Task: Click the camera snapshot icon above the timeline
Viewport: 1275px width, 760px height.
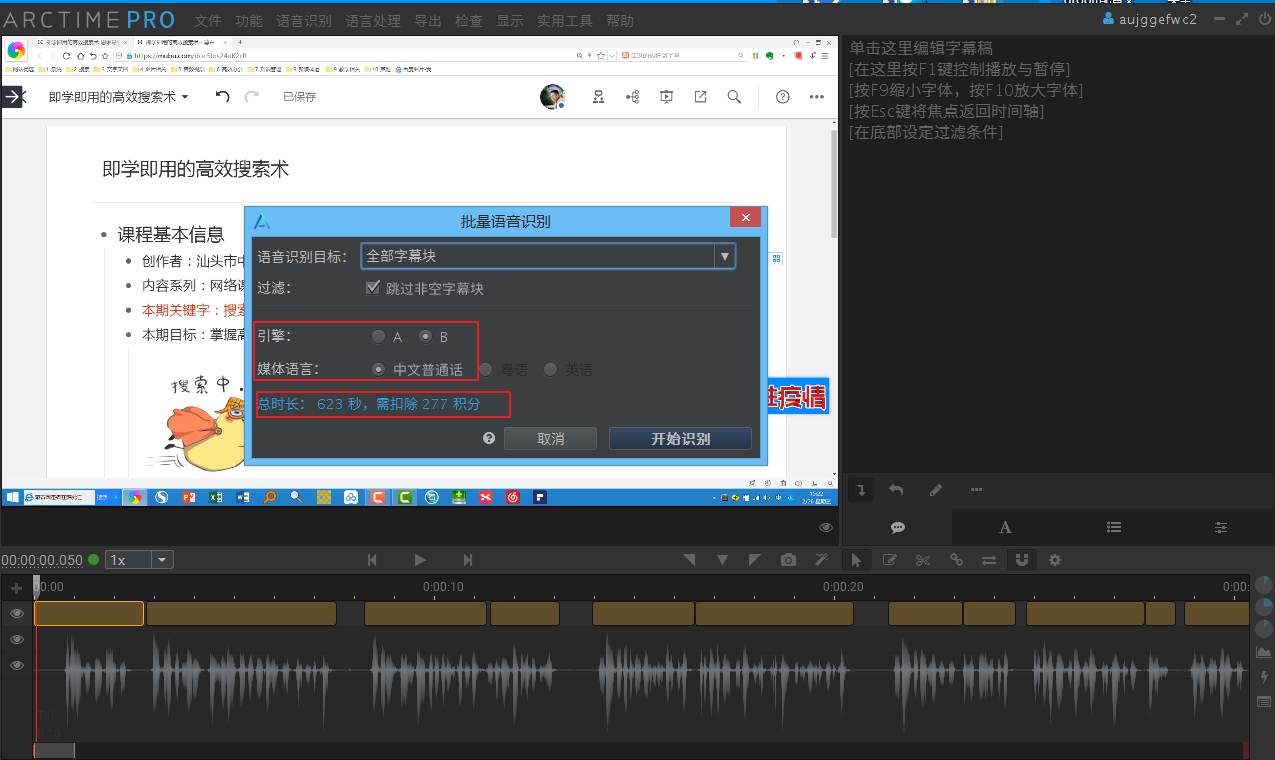Action: [788, 560]
